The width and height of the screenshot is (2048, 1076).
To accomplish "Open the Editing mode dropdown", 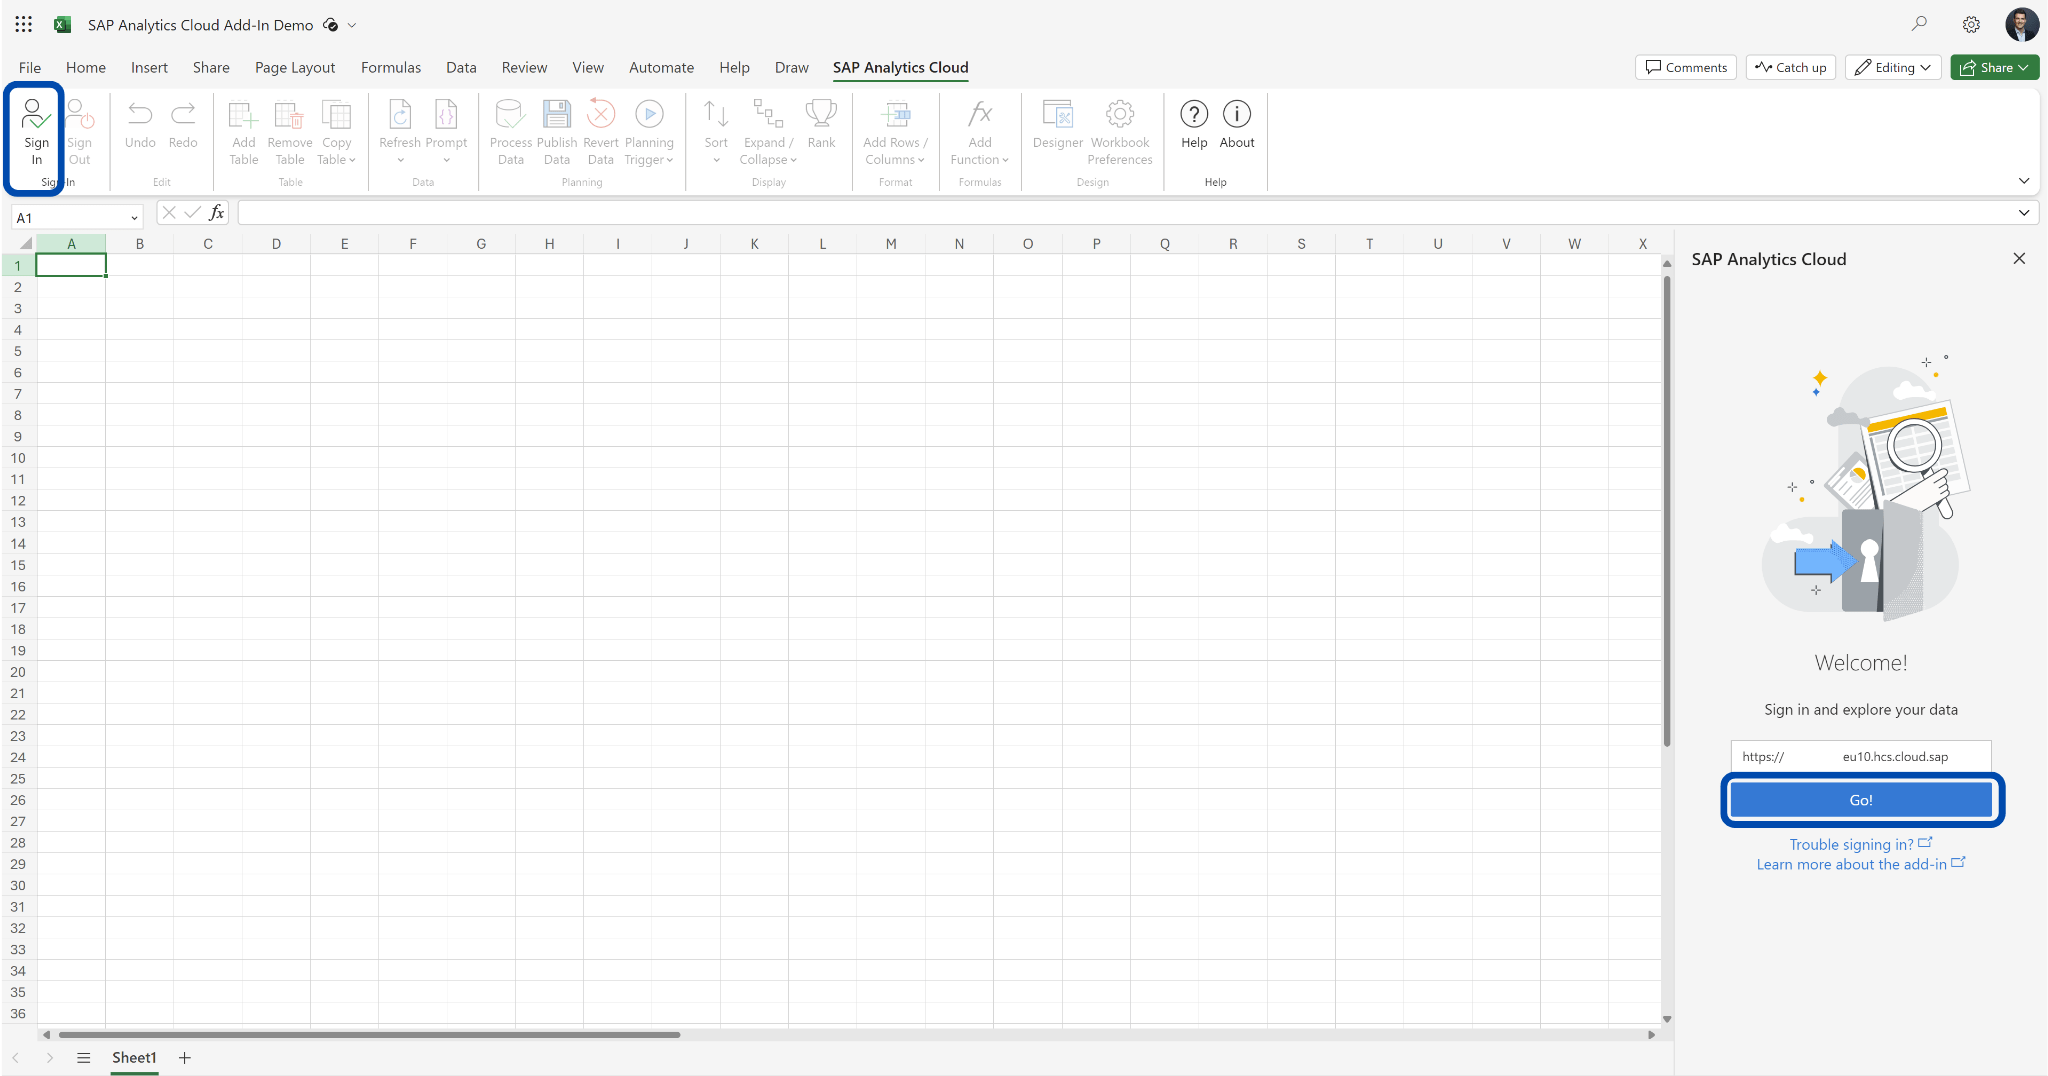I will coord(1891,67).
